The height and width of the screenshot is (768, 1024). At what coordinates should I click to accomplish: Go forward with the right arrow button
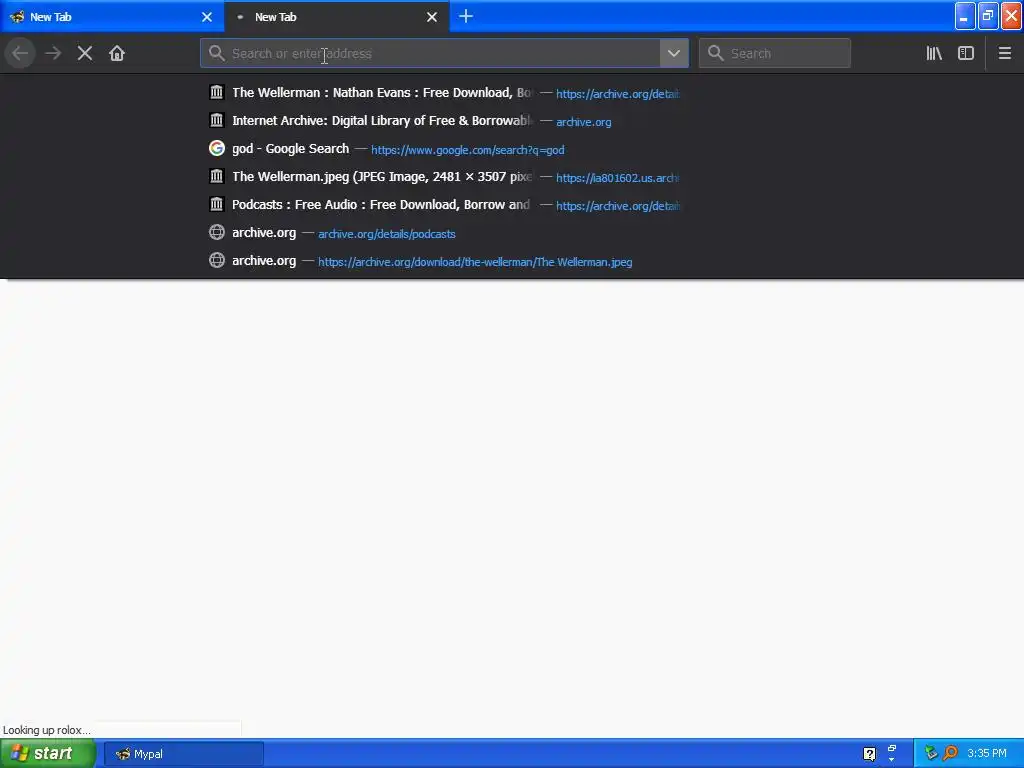(53, 53)
